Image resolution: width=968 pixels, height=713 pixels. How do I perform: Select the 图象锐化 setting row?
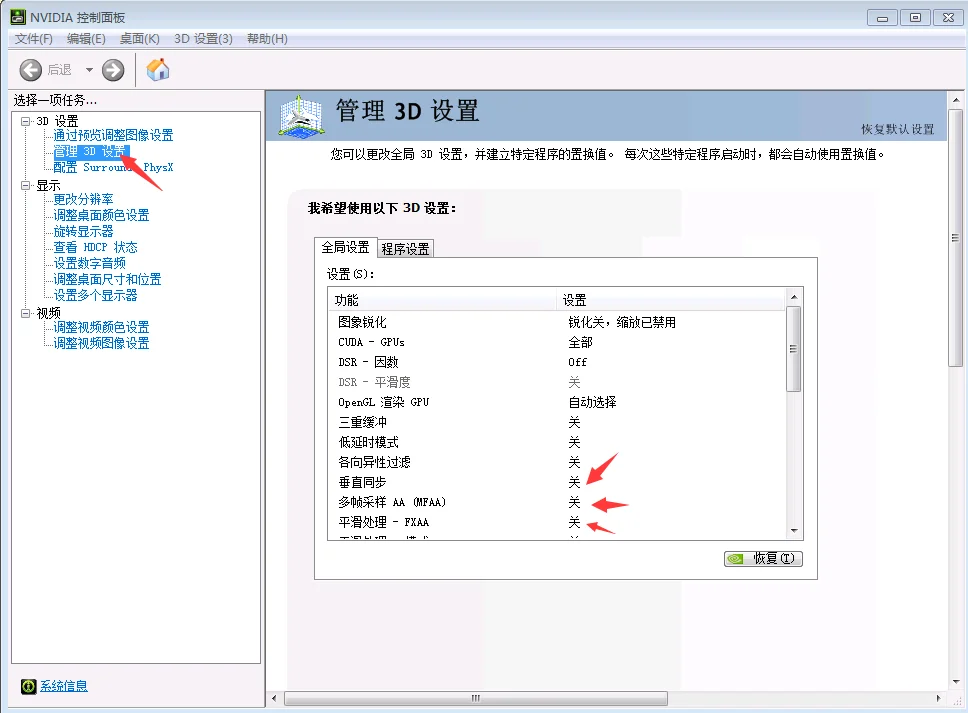click(557, 322)
